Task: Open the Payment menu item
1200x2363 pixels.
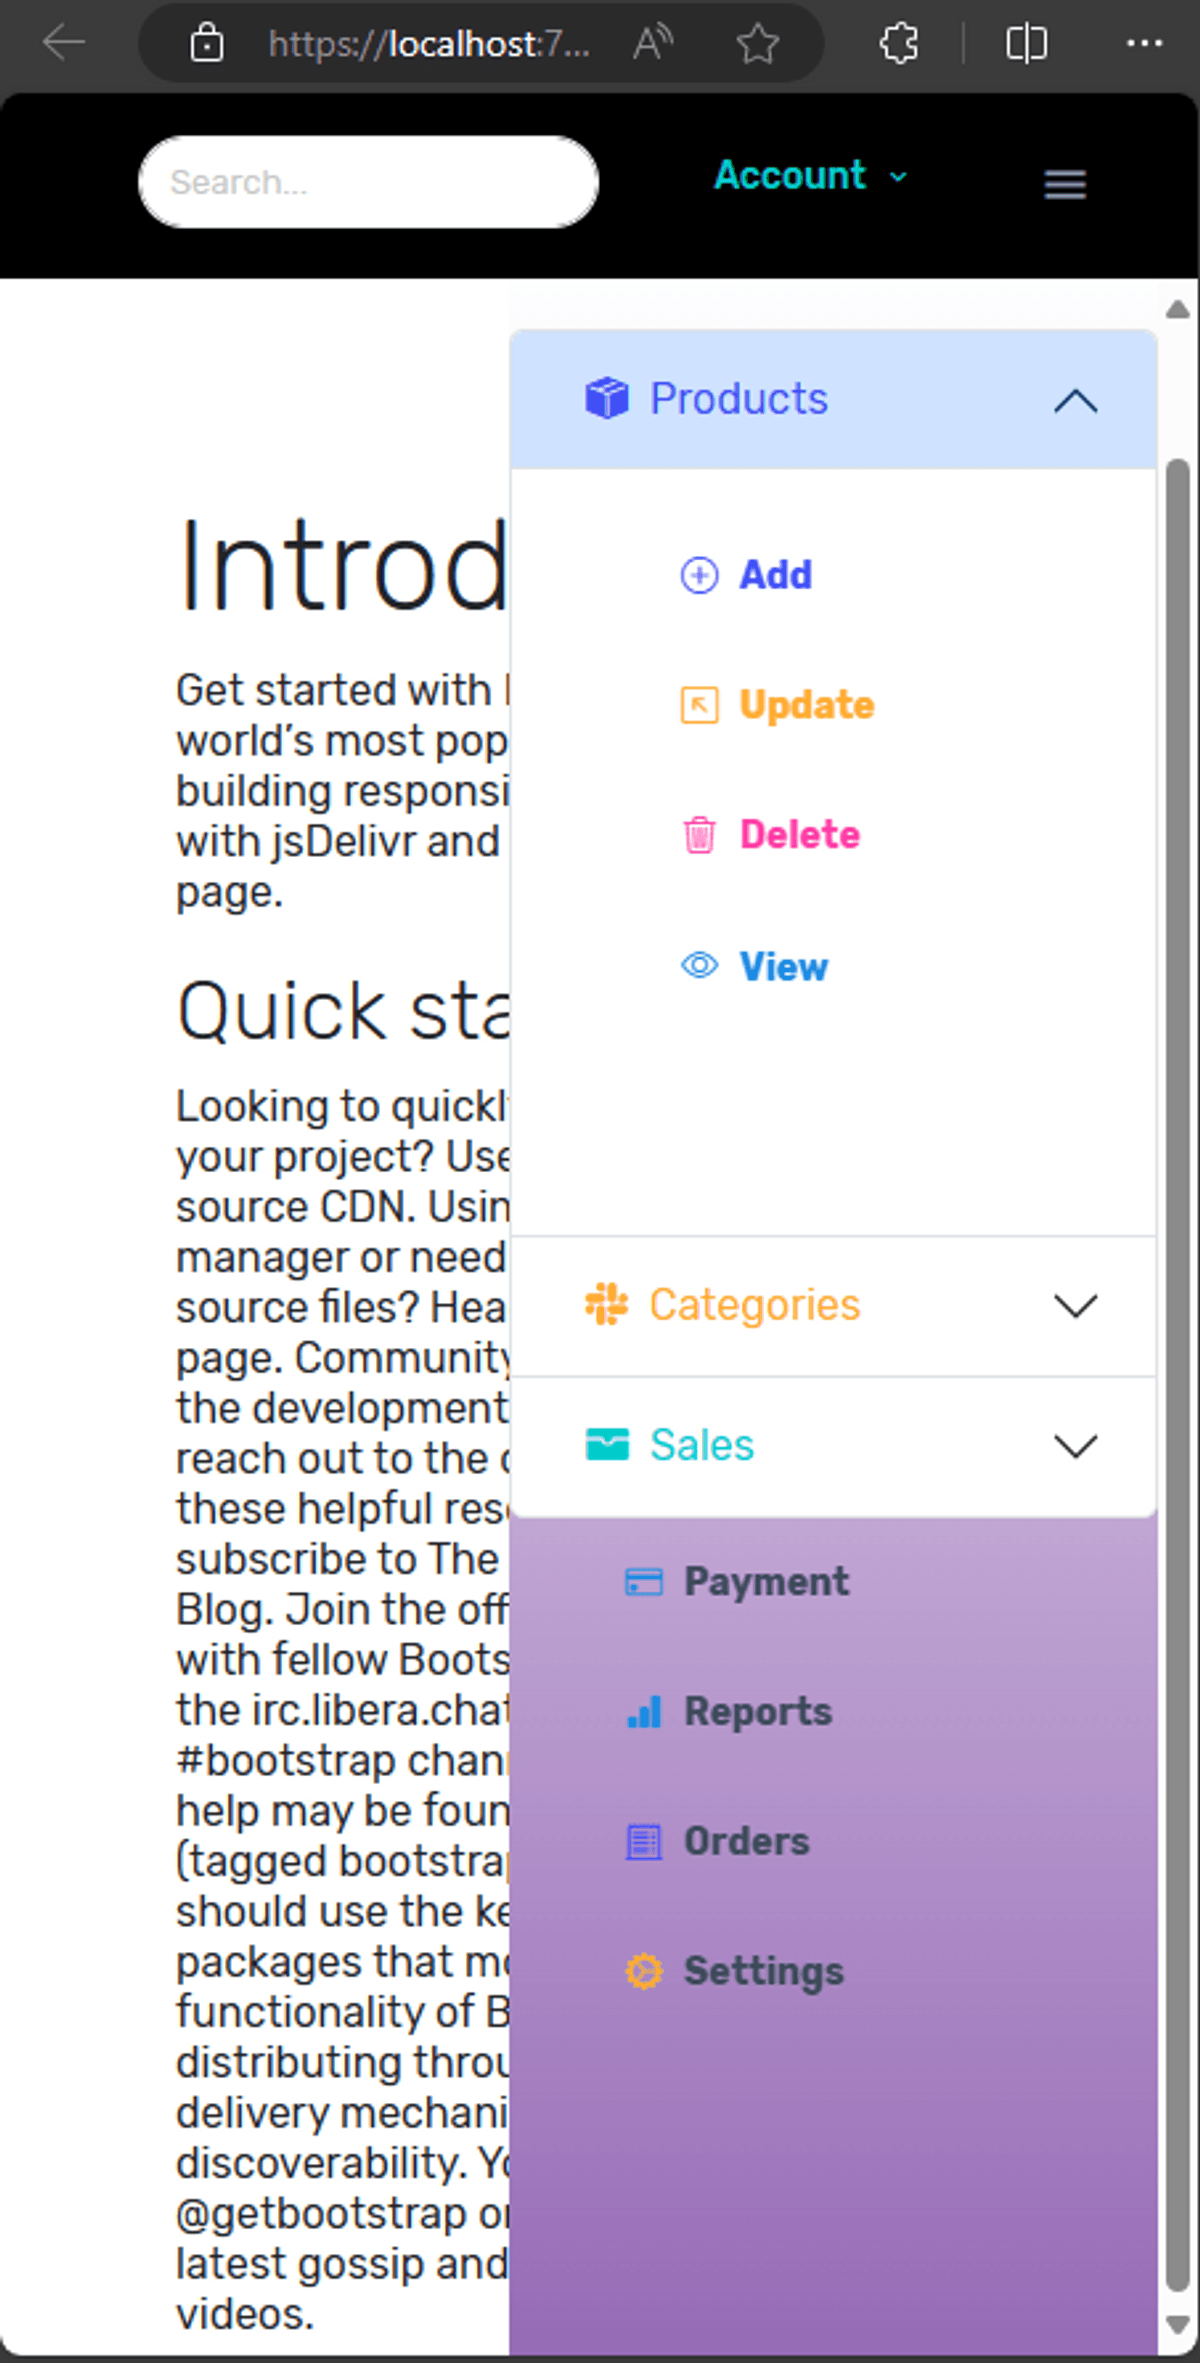Action: 765,1582
